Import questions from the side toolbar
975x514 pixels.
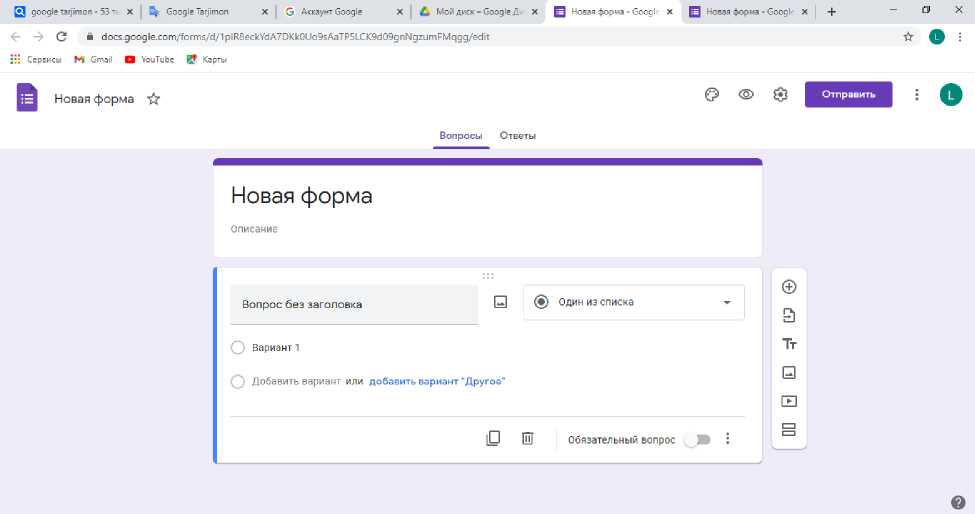tap(789, 315)
